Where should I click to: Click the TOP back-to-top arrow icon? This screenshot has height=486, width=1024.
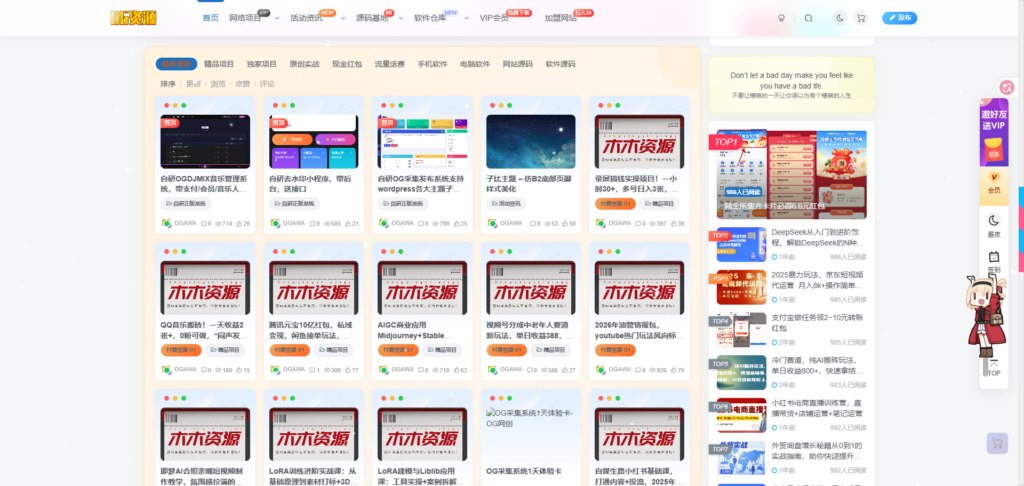(x=993, y=367)
